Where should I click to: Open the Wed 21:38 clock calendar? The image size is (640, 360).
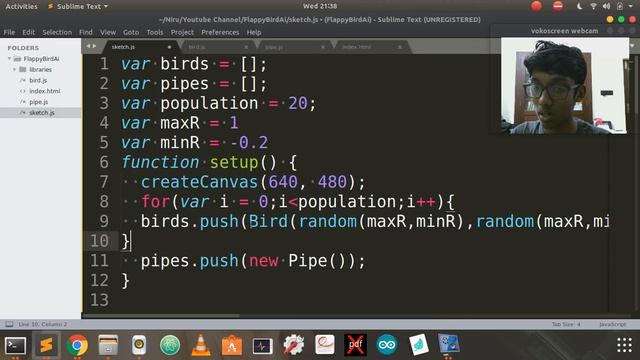point(320,6)
